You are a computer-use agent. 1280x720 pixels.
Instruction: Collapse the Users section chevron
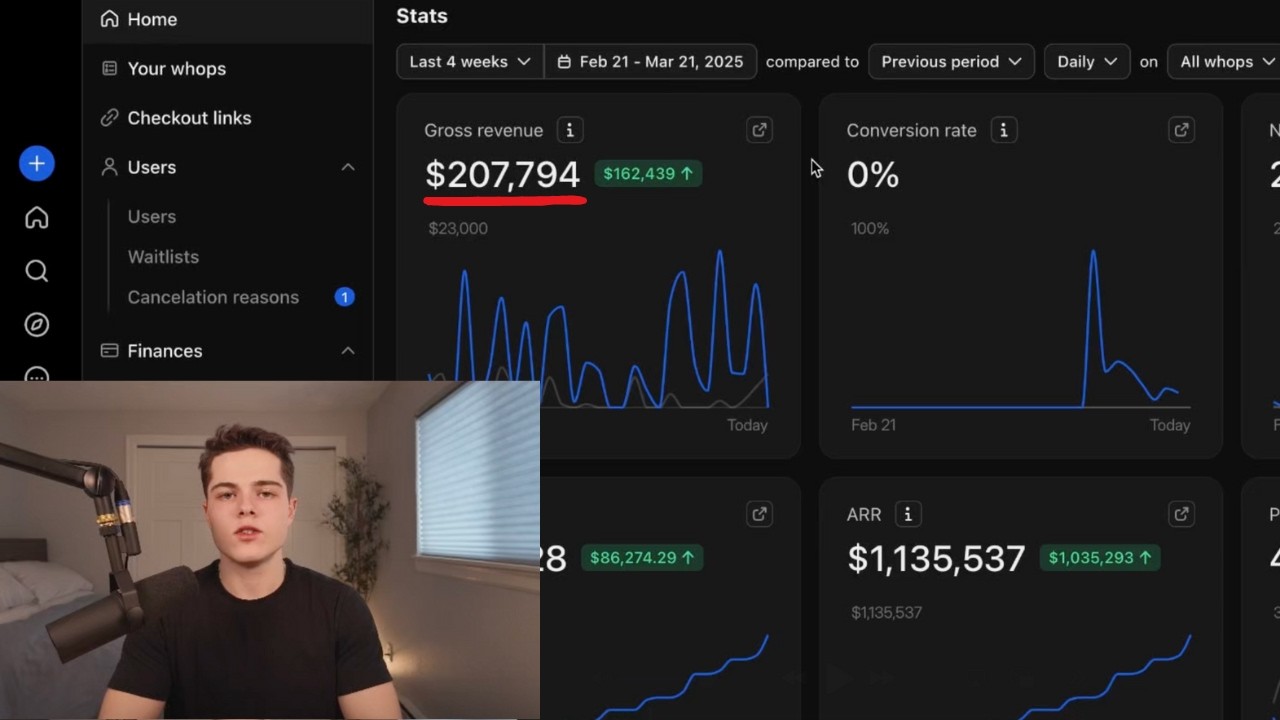tap(348, 167)
